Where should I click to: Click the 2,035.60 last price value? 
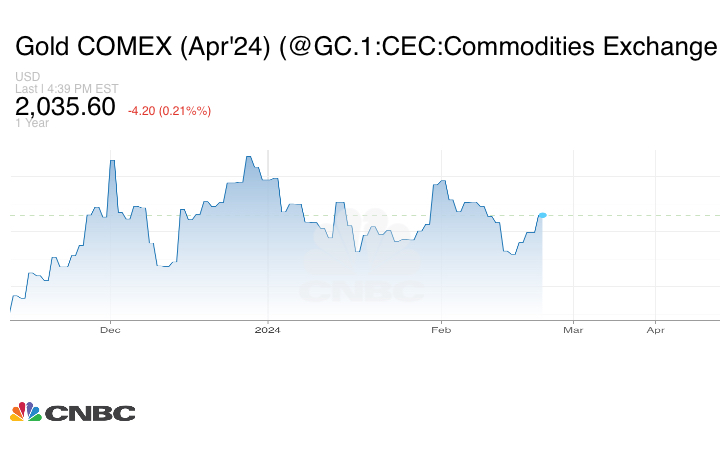(x=65, y=106)
